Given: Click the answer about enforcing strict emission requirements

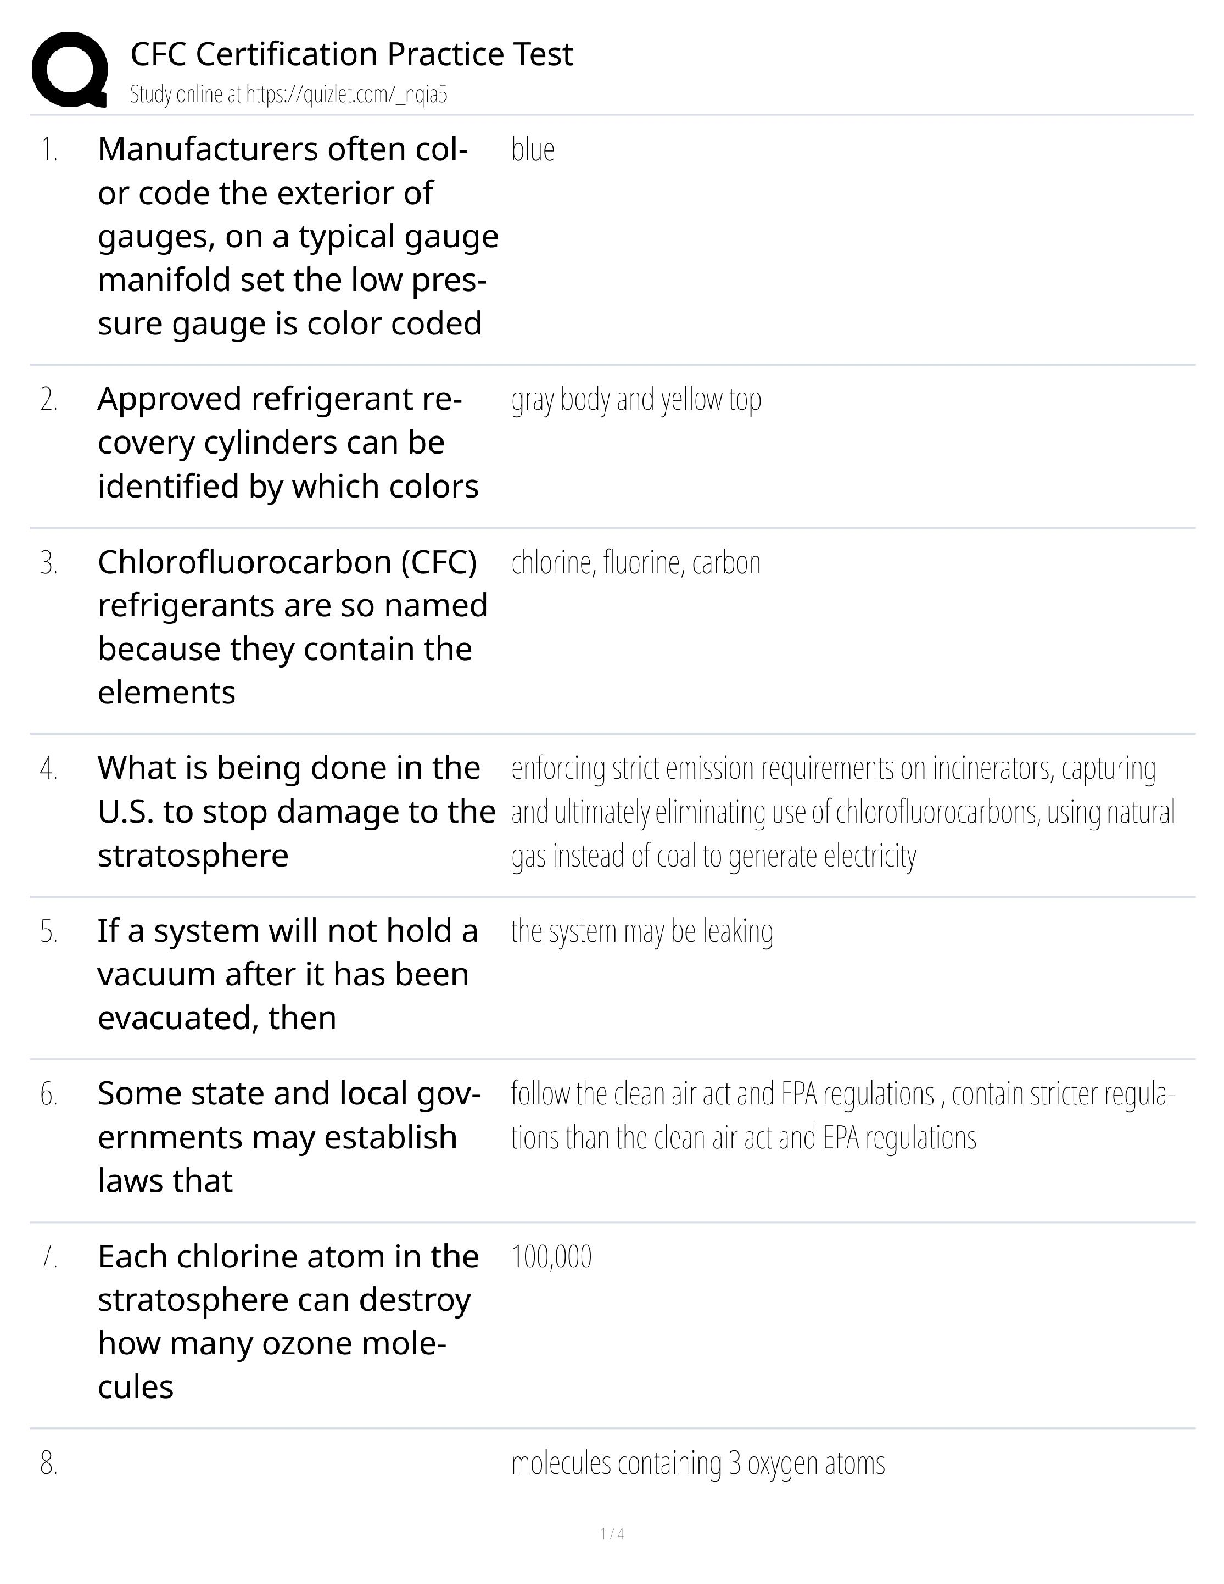Looking at the screenshot, I should [x=841, y=812].
